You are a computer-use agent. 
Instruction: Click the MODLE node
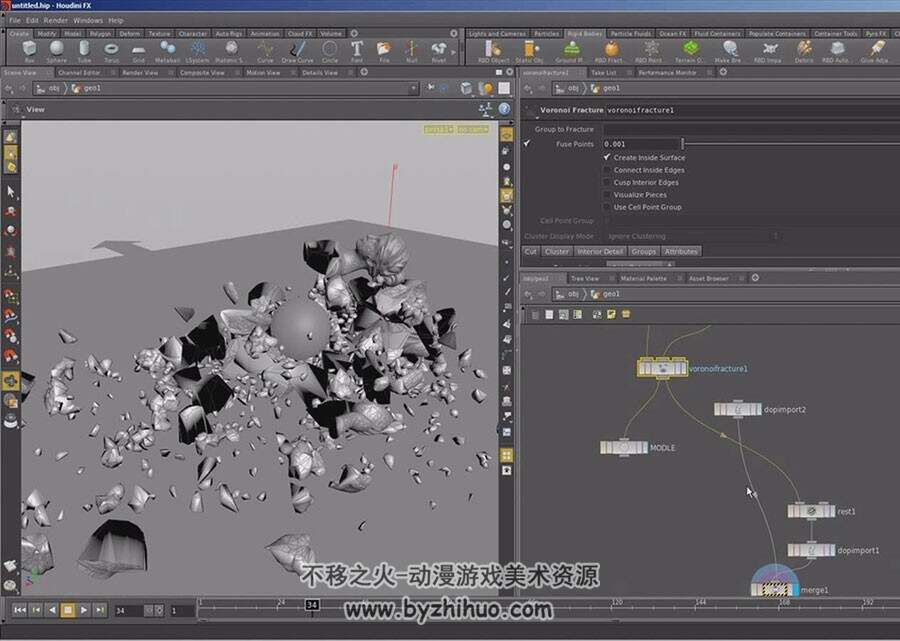click(x=624, y=448)
